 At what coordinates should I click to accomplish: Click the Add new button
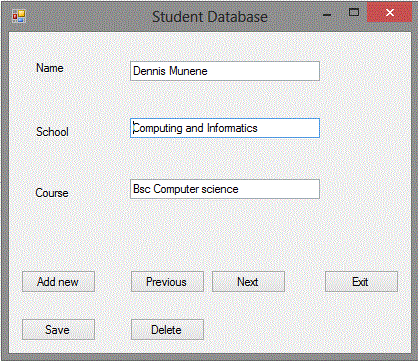[58, 282]
